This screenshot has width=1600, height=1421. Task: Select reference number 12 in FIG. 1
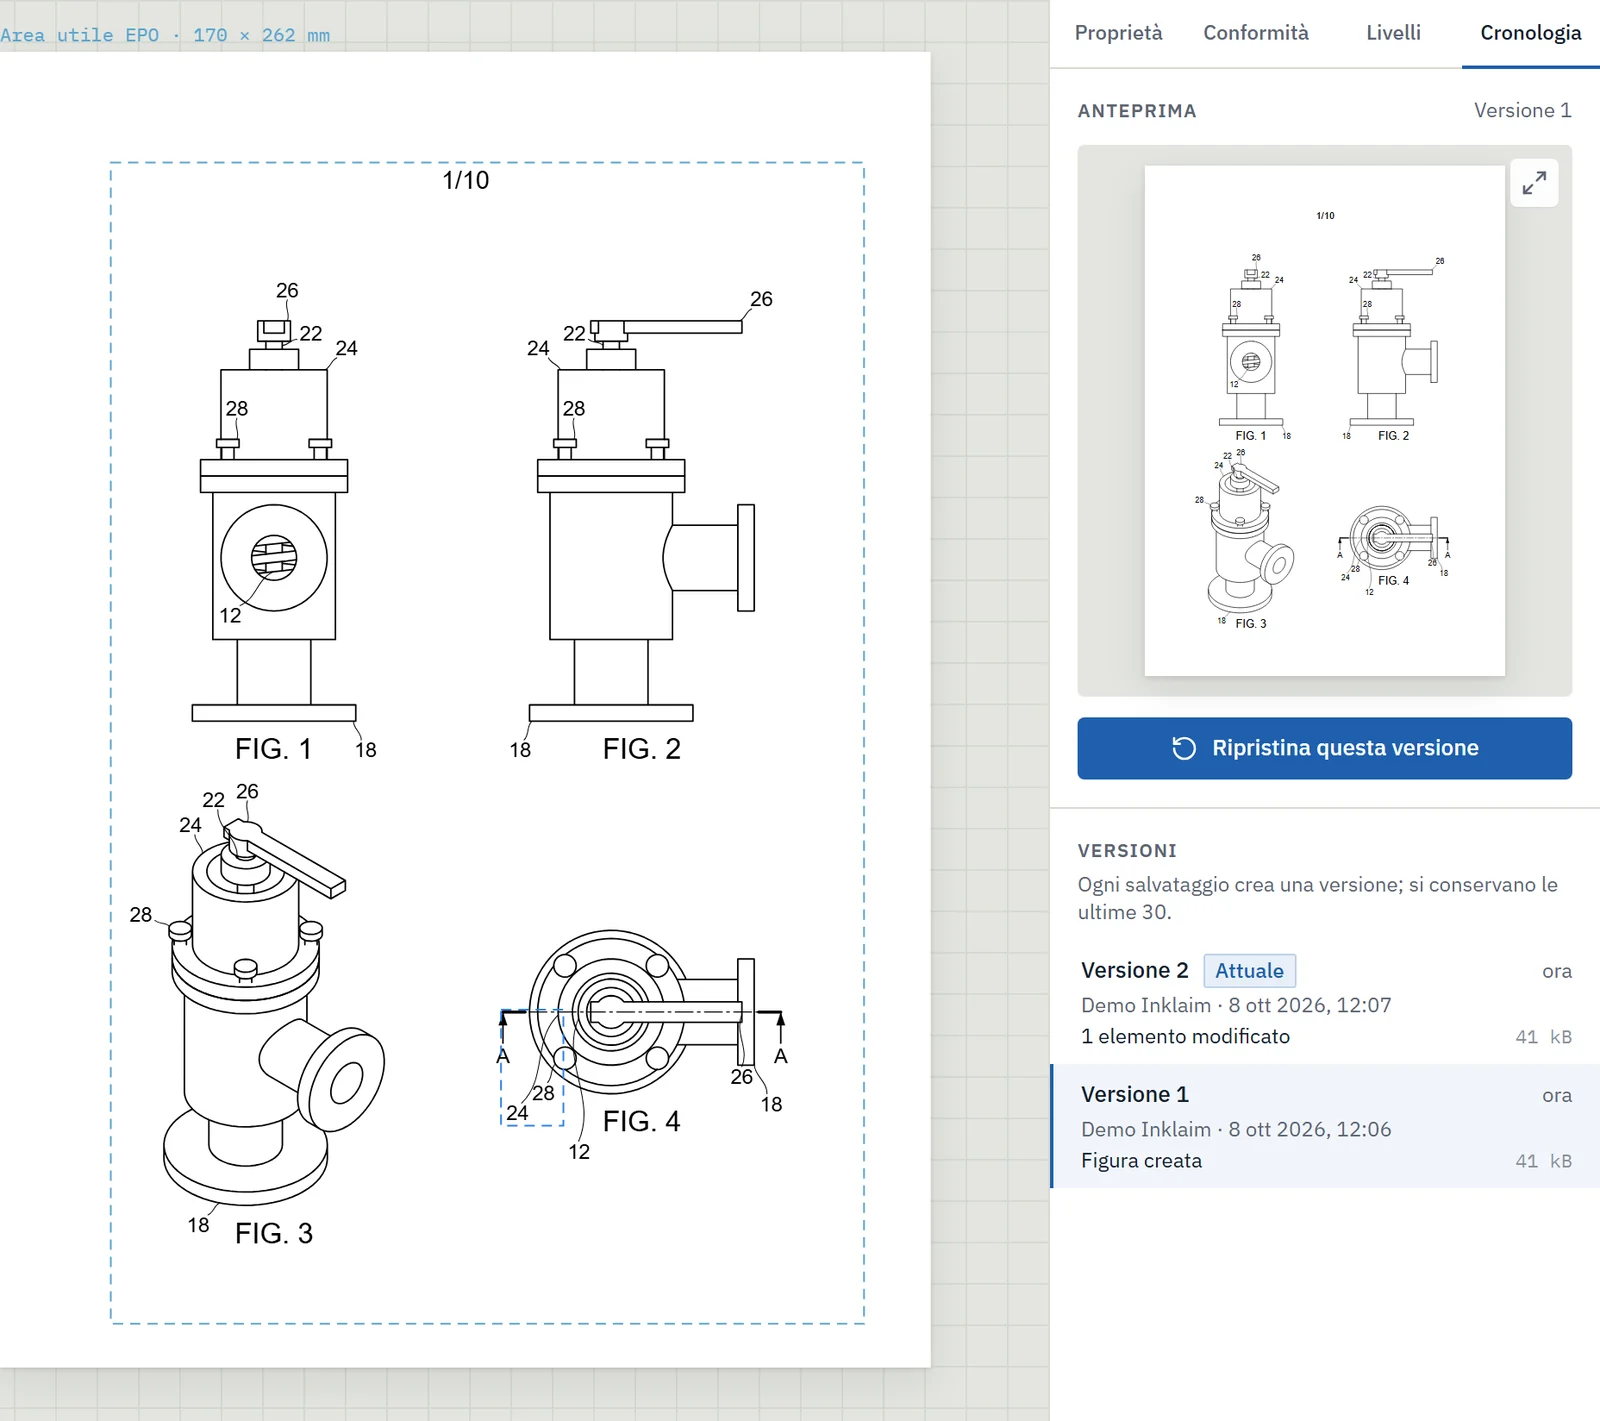pyautogui.click(x=230, y=616)
